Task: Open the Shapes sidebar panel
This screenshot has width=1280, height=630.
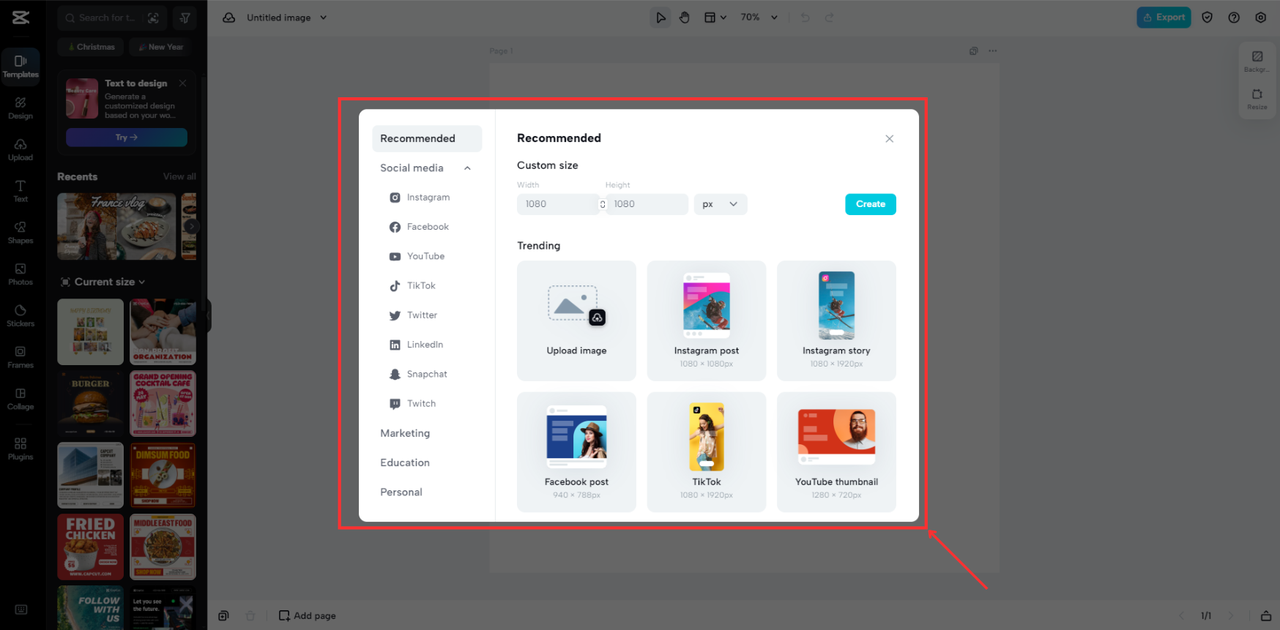Action: point(20,233)
